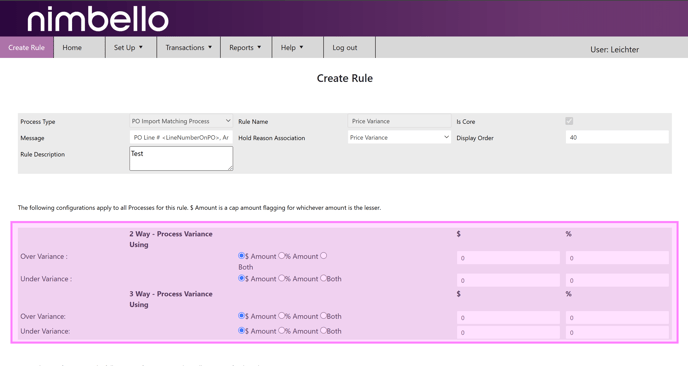
Task: Click 2 Way Over Variance $ field
Action: point(509,258)
